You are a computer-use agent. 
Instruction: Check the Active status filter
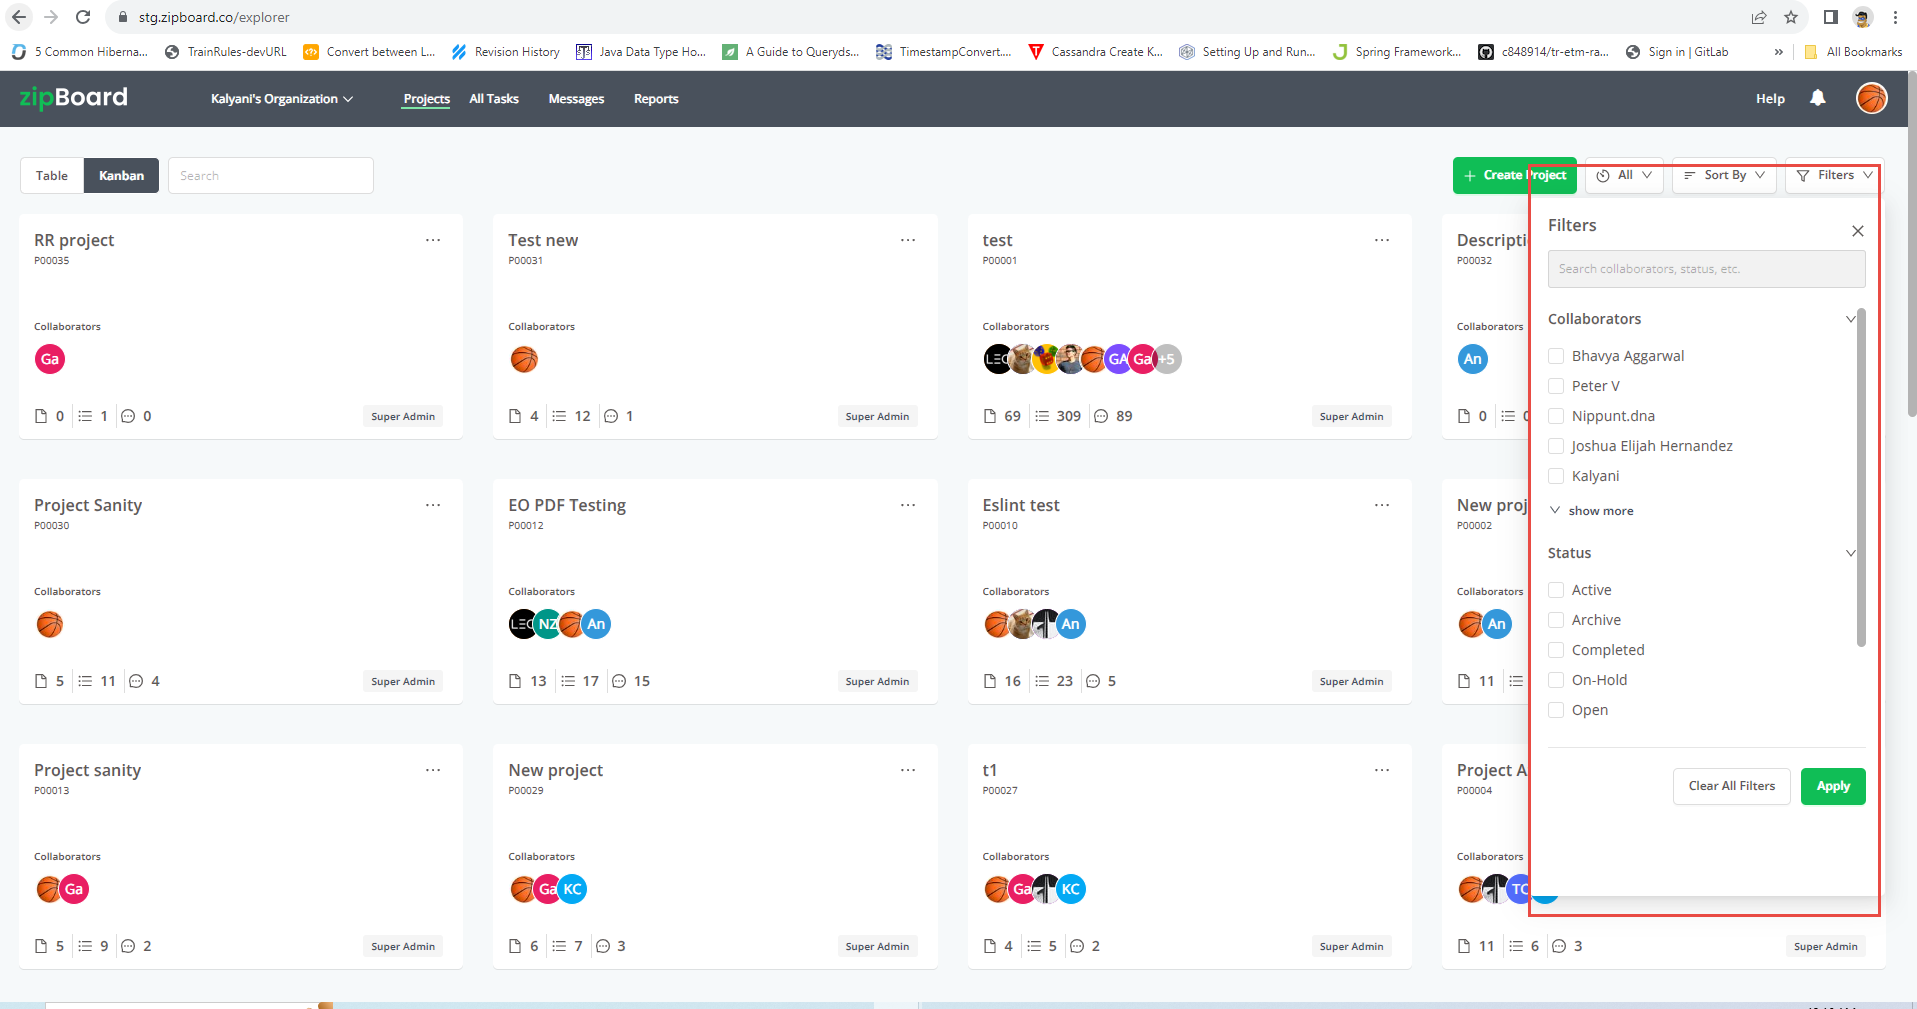coord(1555,590)
